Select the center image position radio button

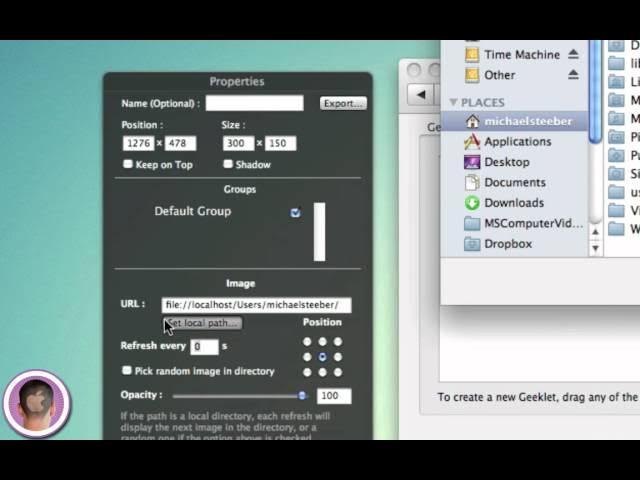tap(322, 357)
